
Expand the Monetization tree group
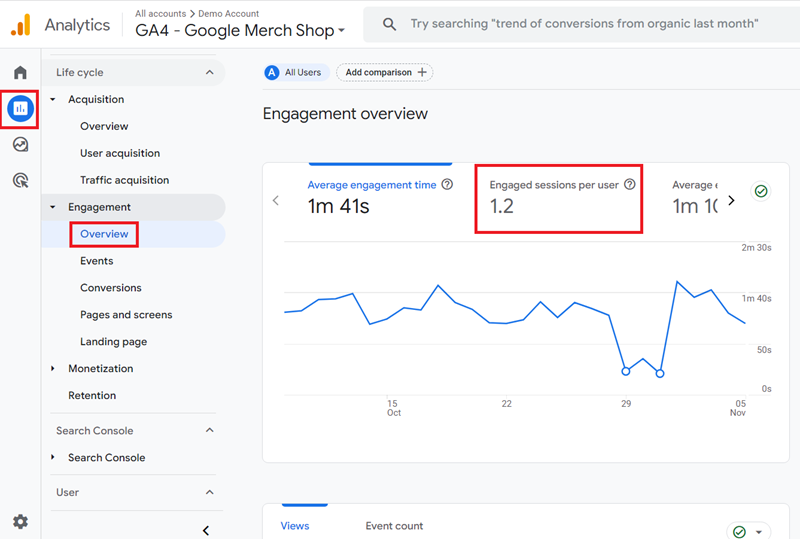pyautogui.click(x=53, y=369)
